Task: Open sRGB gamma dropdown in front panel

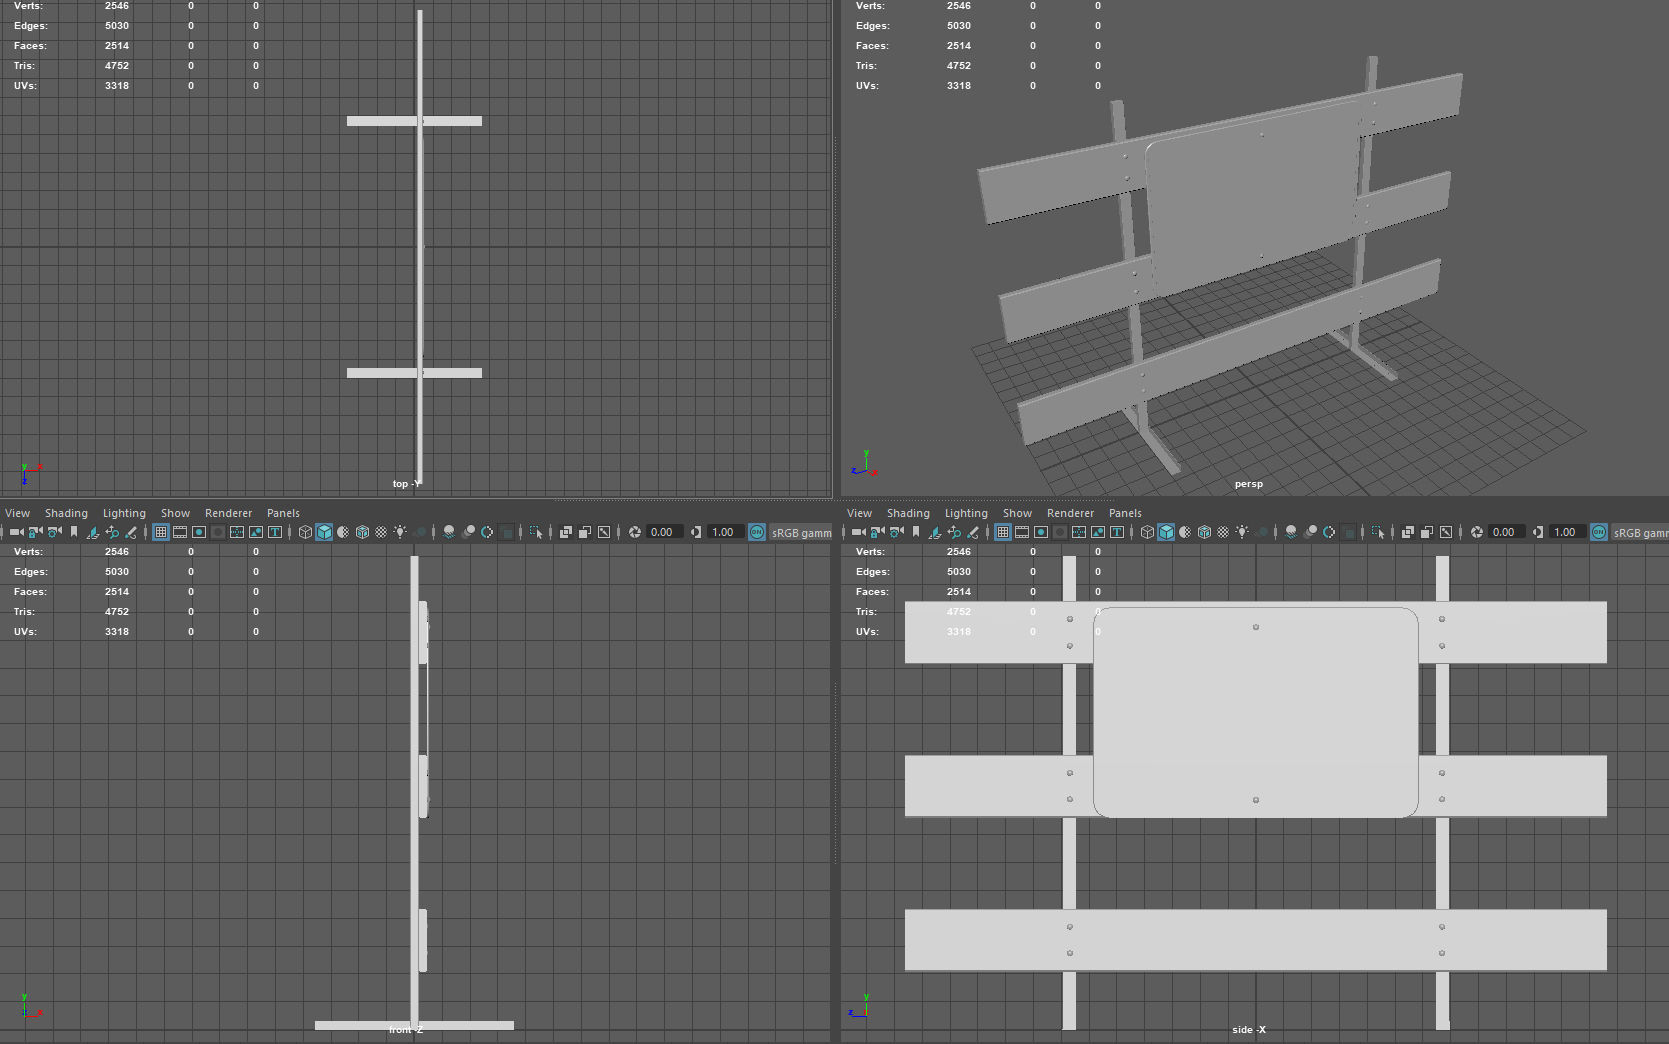Action: (x=801, y=532)
